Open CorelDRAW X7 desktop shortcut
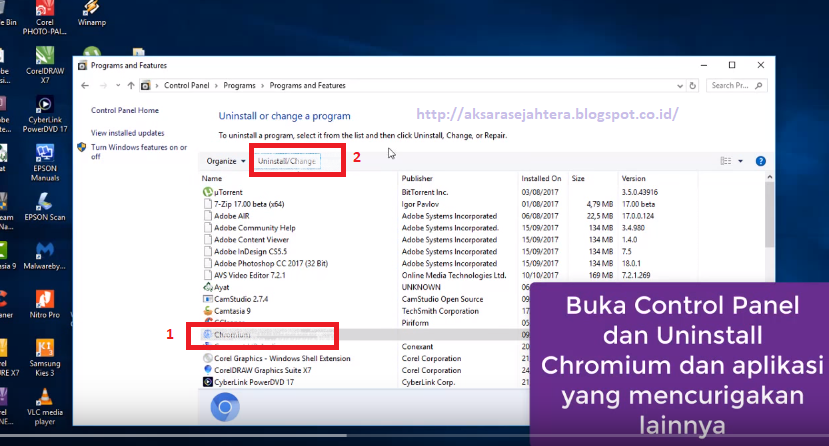The width and height of the screenshot is (829, 446). tap(45, 66)
